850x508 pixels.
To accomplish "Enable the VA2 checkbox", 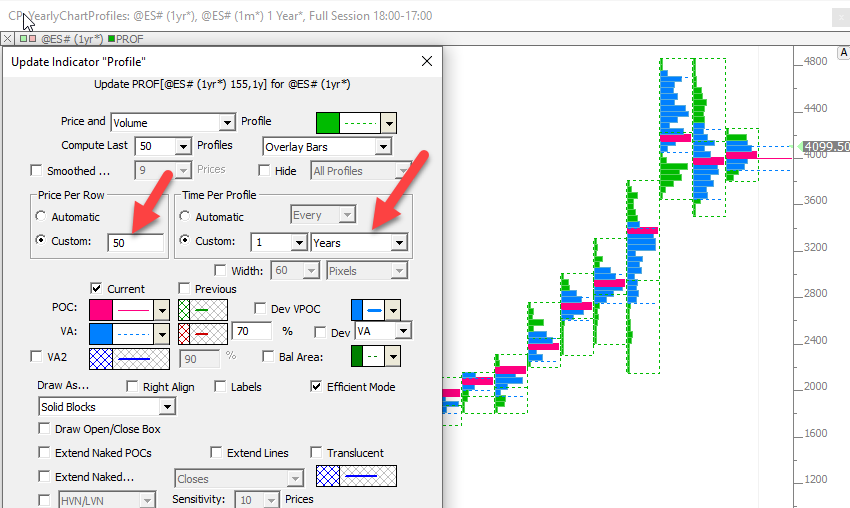I will click(36, 356).
